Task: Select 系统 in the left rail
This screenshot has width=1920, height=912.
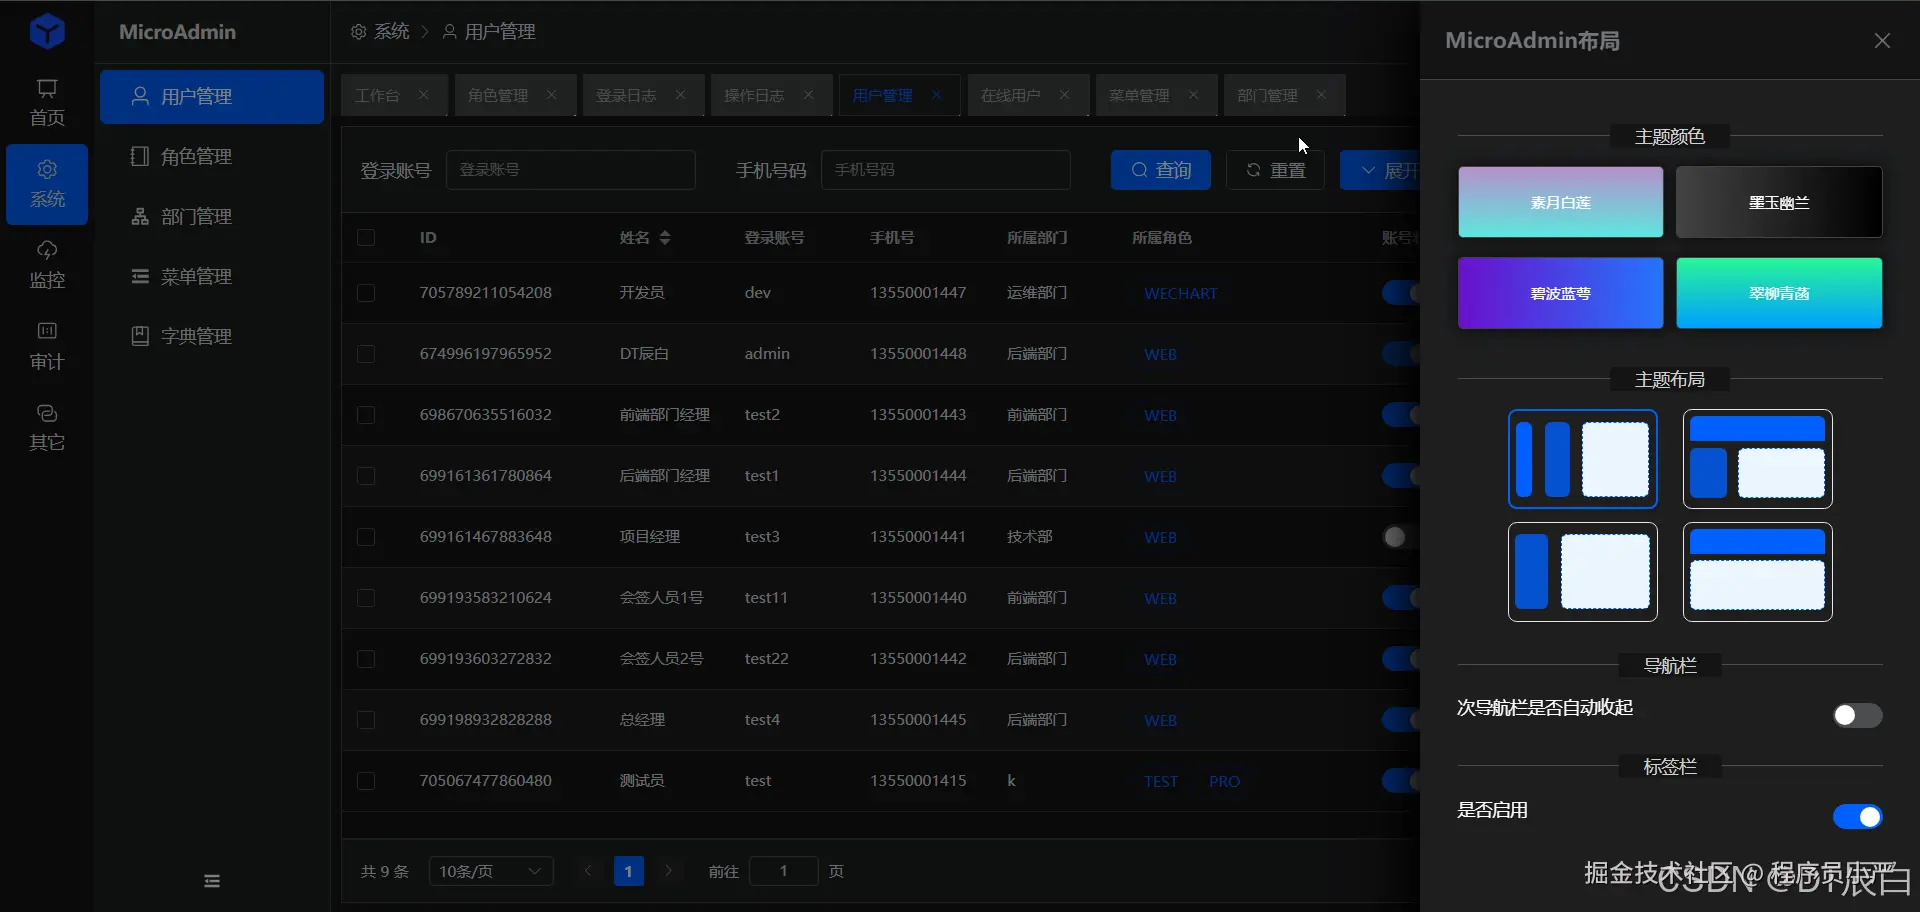Action: pos(47,184)
